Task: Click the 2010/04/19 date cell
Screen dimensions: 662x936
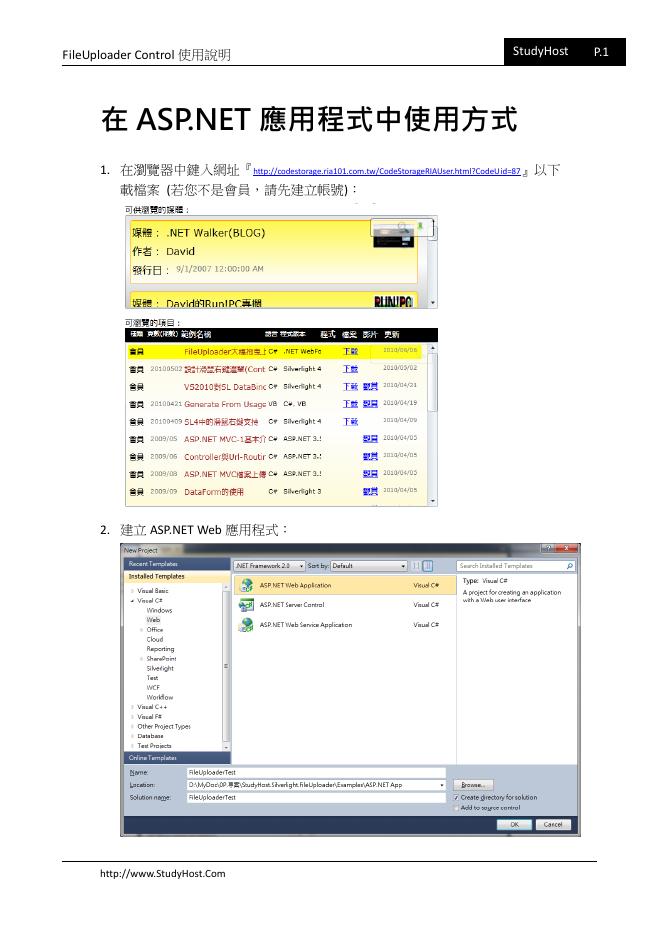Action: point(400,403)
